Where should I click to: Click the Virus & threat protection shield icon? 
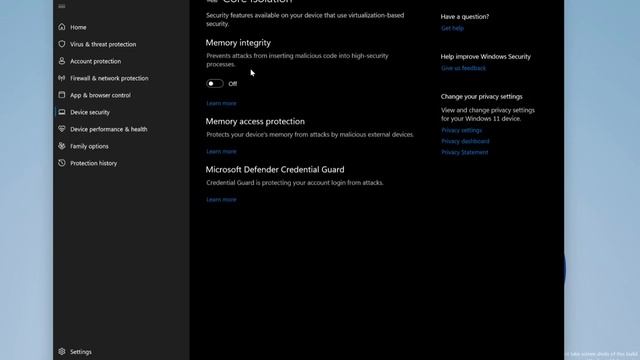pos(62,44)
